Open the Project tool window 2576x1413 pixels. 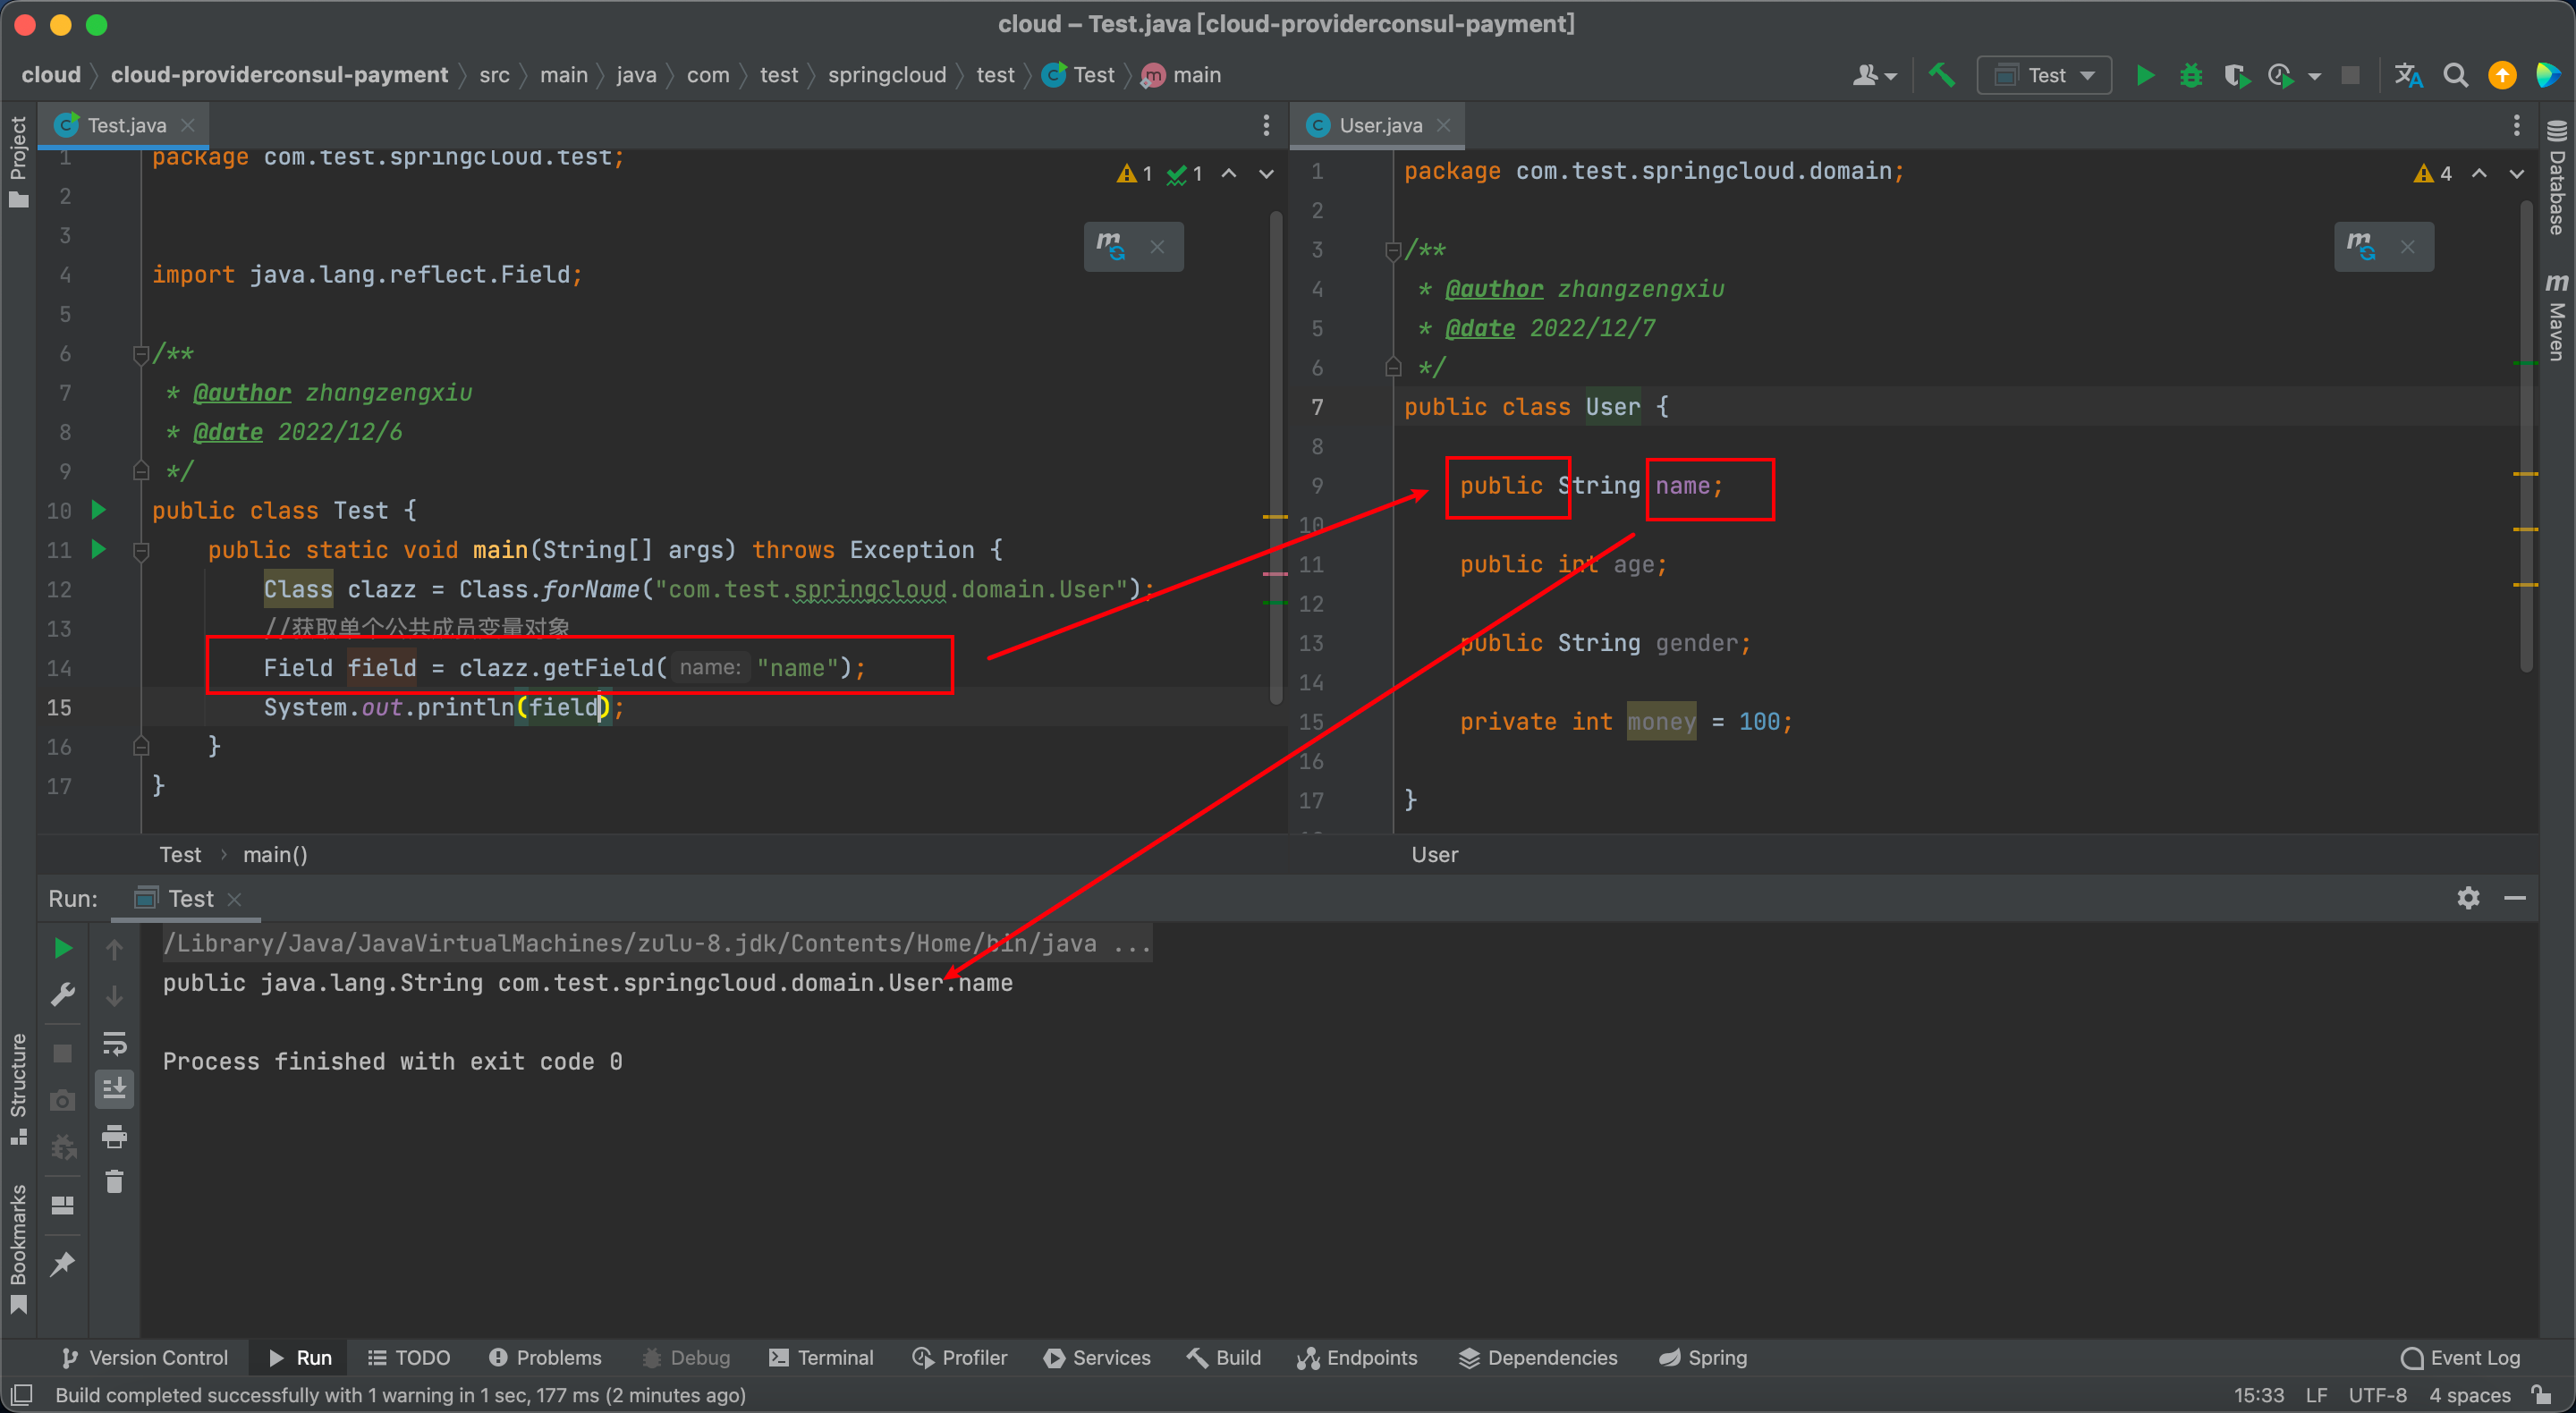point(18,160)
